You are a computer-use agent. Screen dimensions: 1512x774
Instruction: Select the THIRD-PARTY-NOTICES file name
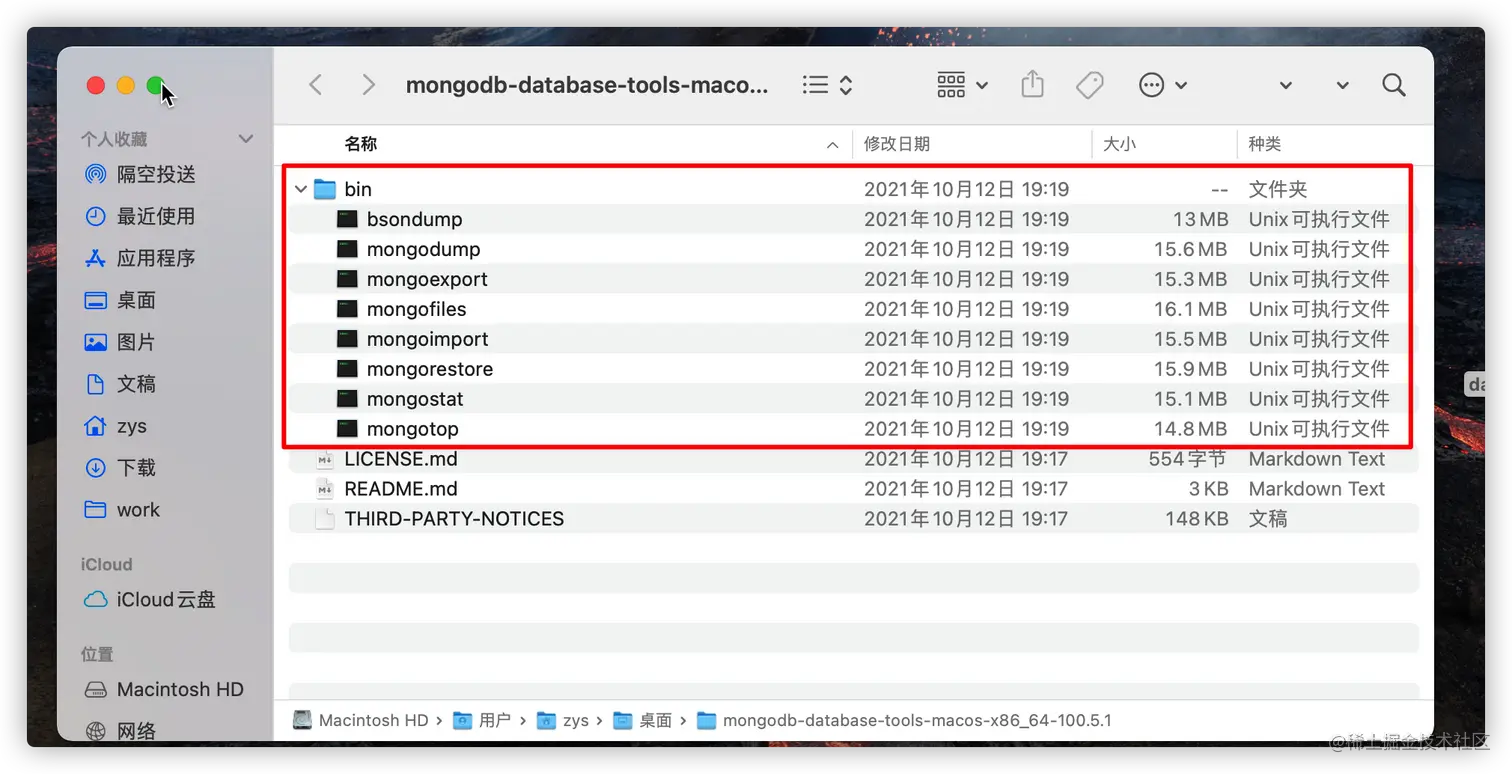tap(454, 519)
